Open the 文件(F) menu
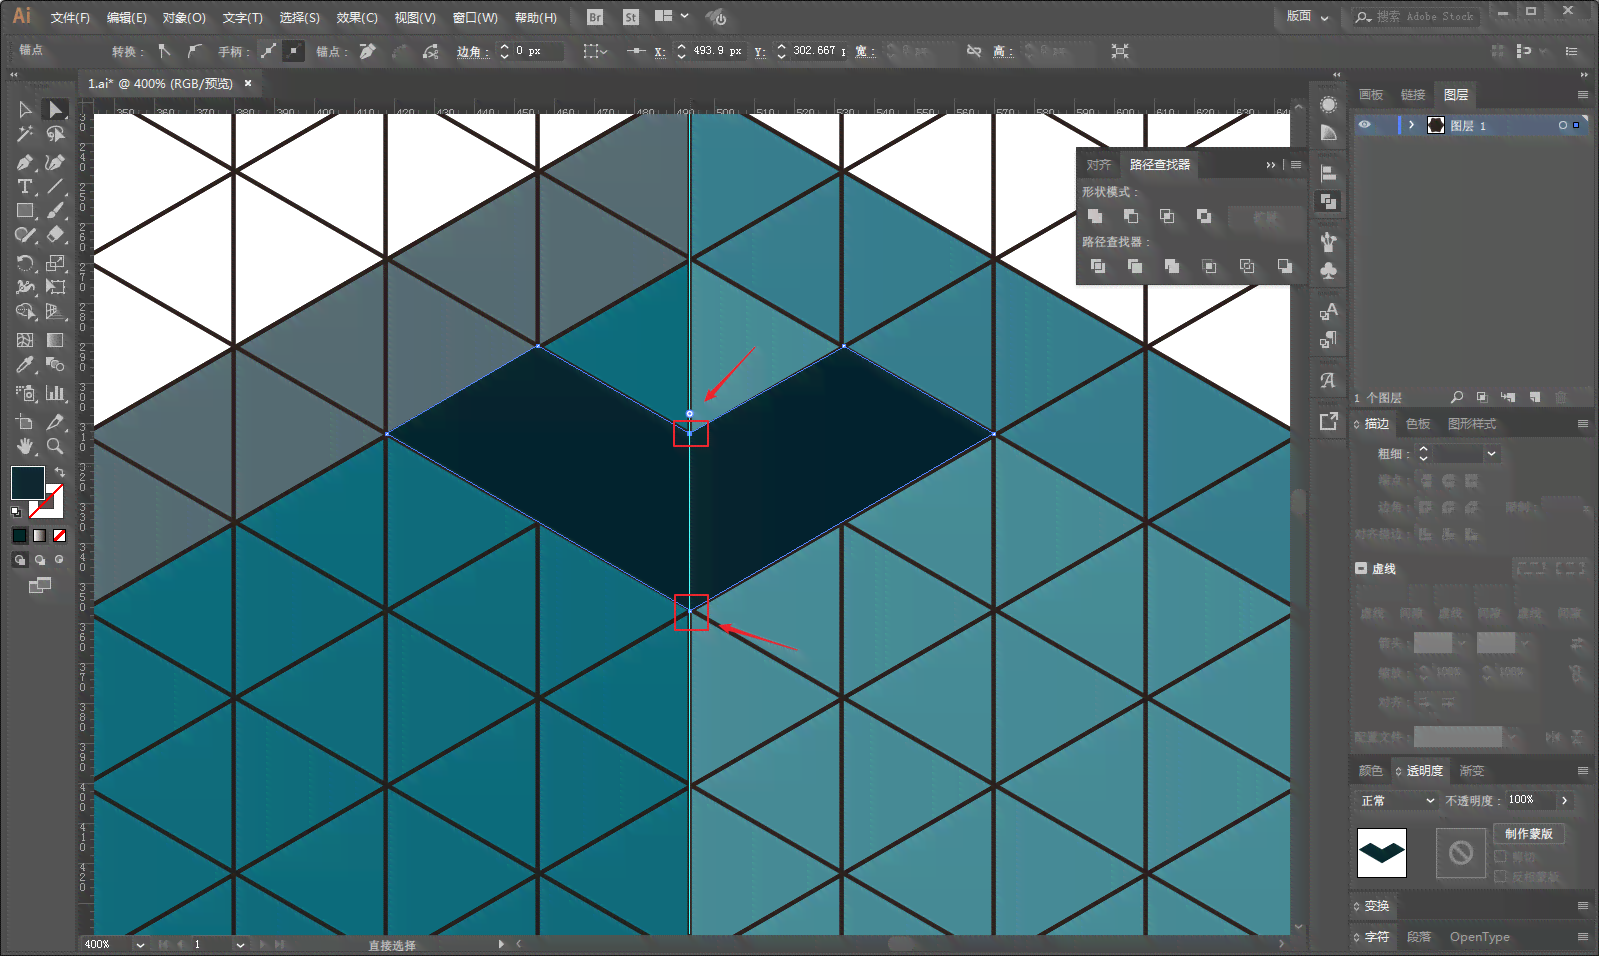1599x956 pixels. (x=70, y=18)
